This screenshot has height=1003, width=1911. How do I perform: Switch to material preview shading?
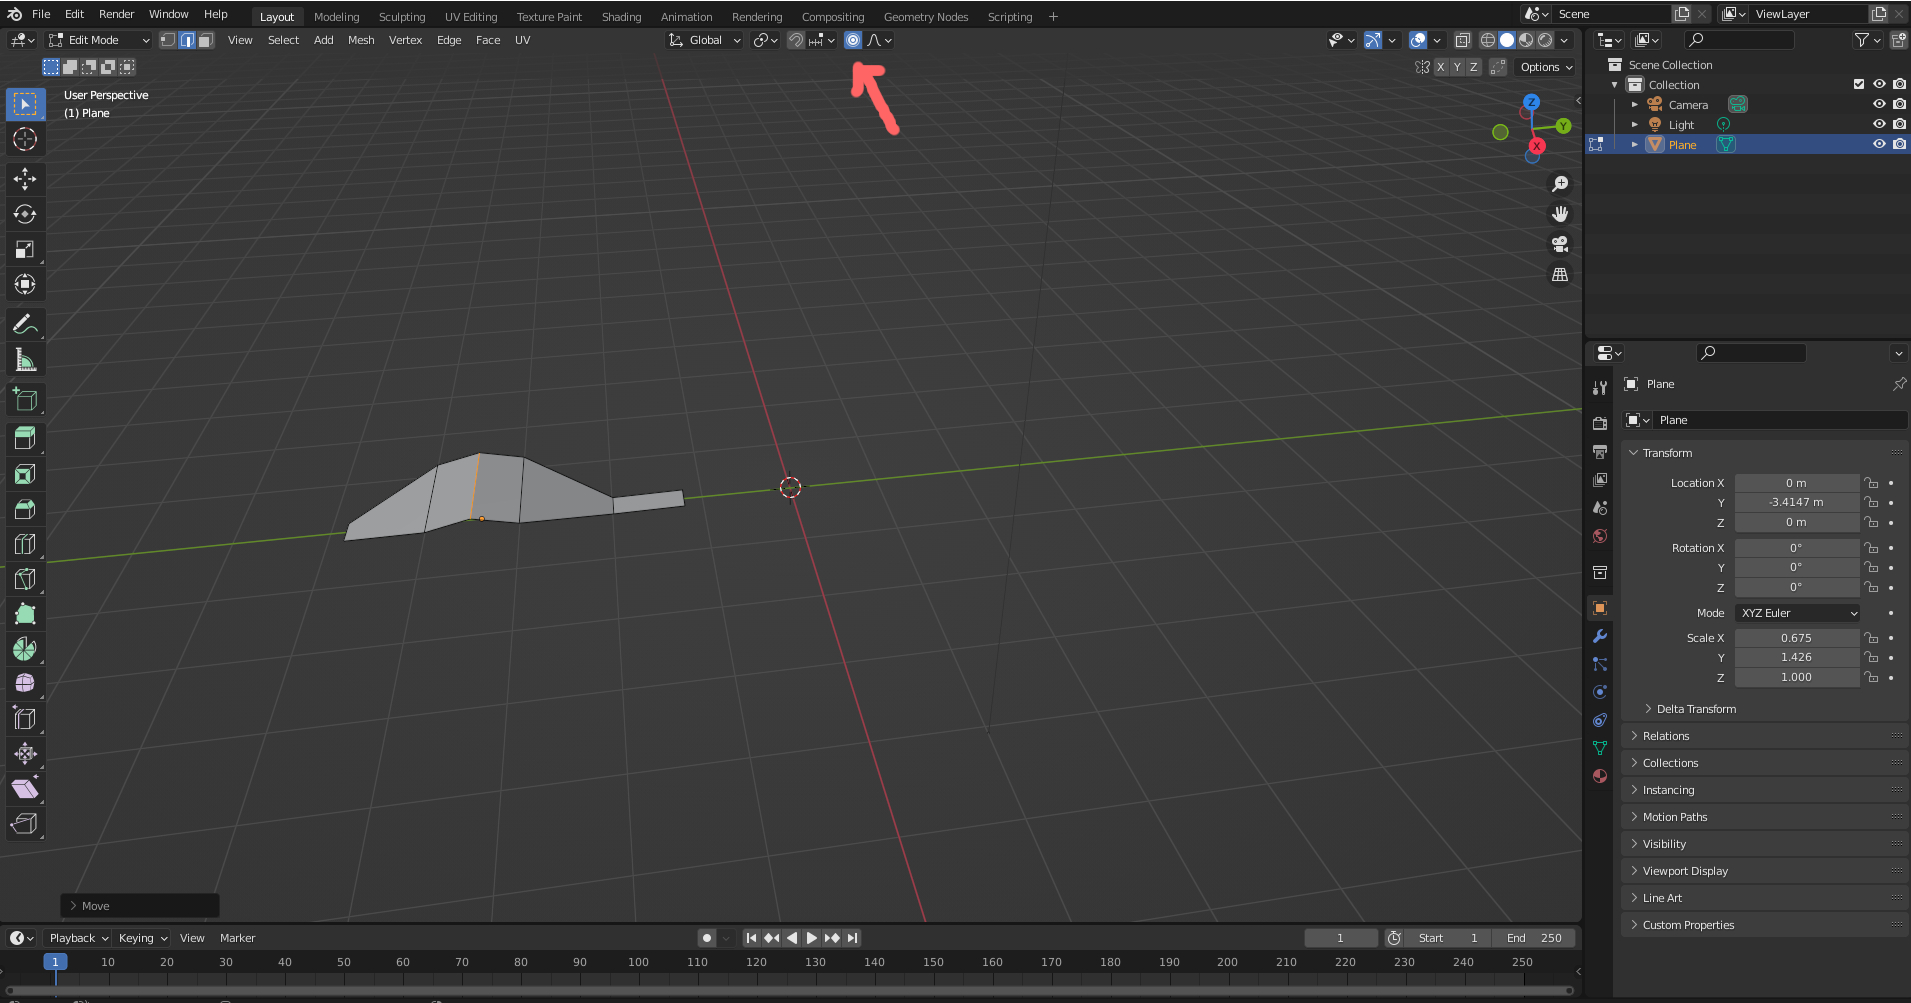(1526, 40)
